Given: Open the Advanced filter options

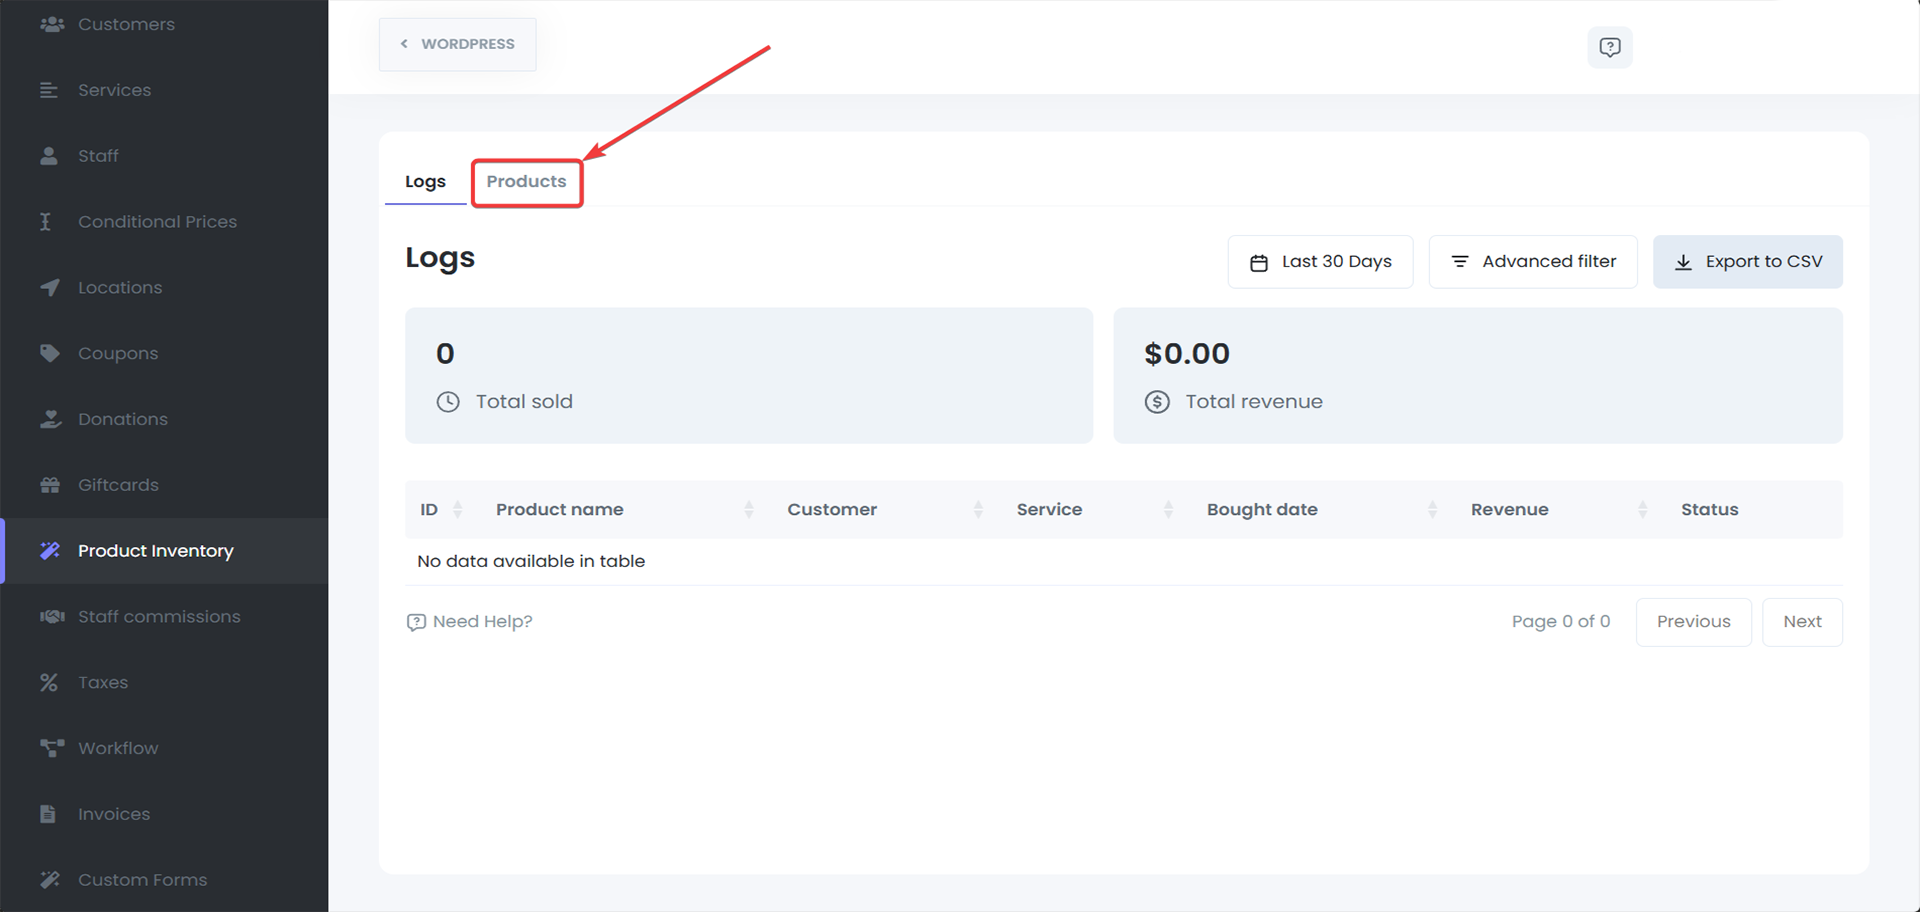Looking at the screenshot, I should pos(1533,261).
